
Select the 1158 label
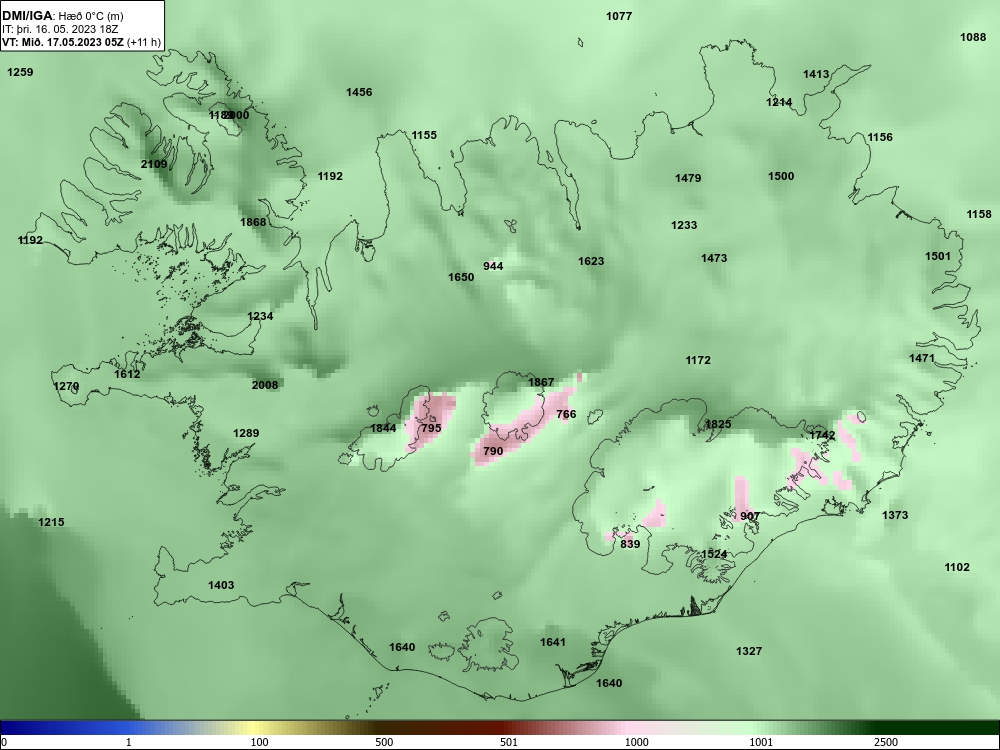point(979,214)
